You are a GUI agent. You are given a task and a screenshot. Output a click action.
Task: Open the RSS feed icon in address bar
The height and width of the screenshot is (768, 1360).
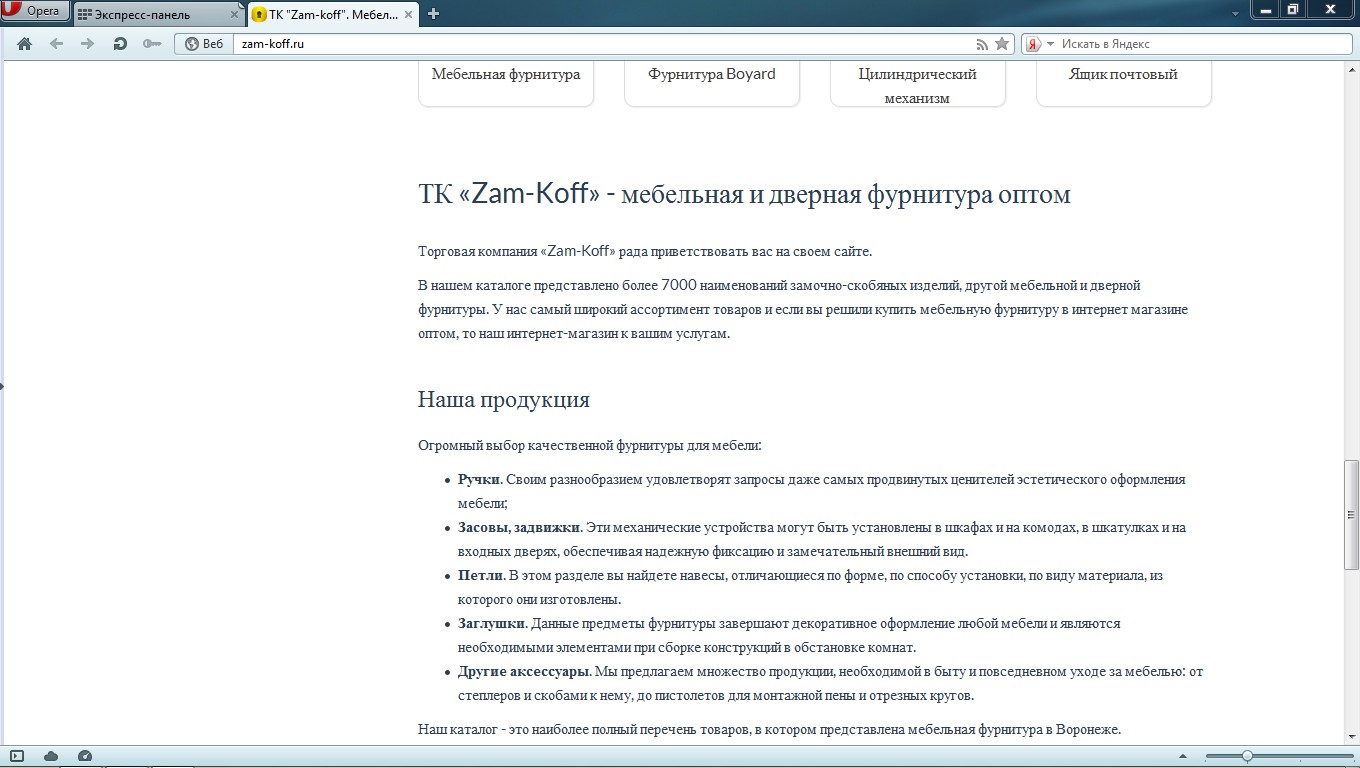[982, 44]
